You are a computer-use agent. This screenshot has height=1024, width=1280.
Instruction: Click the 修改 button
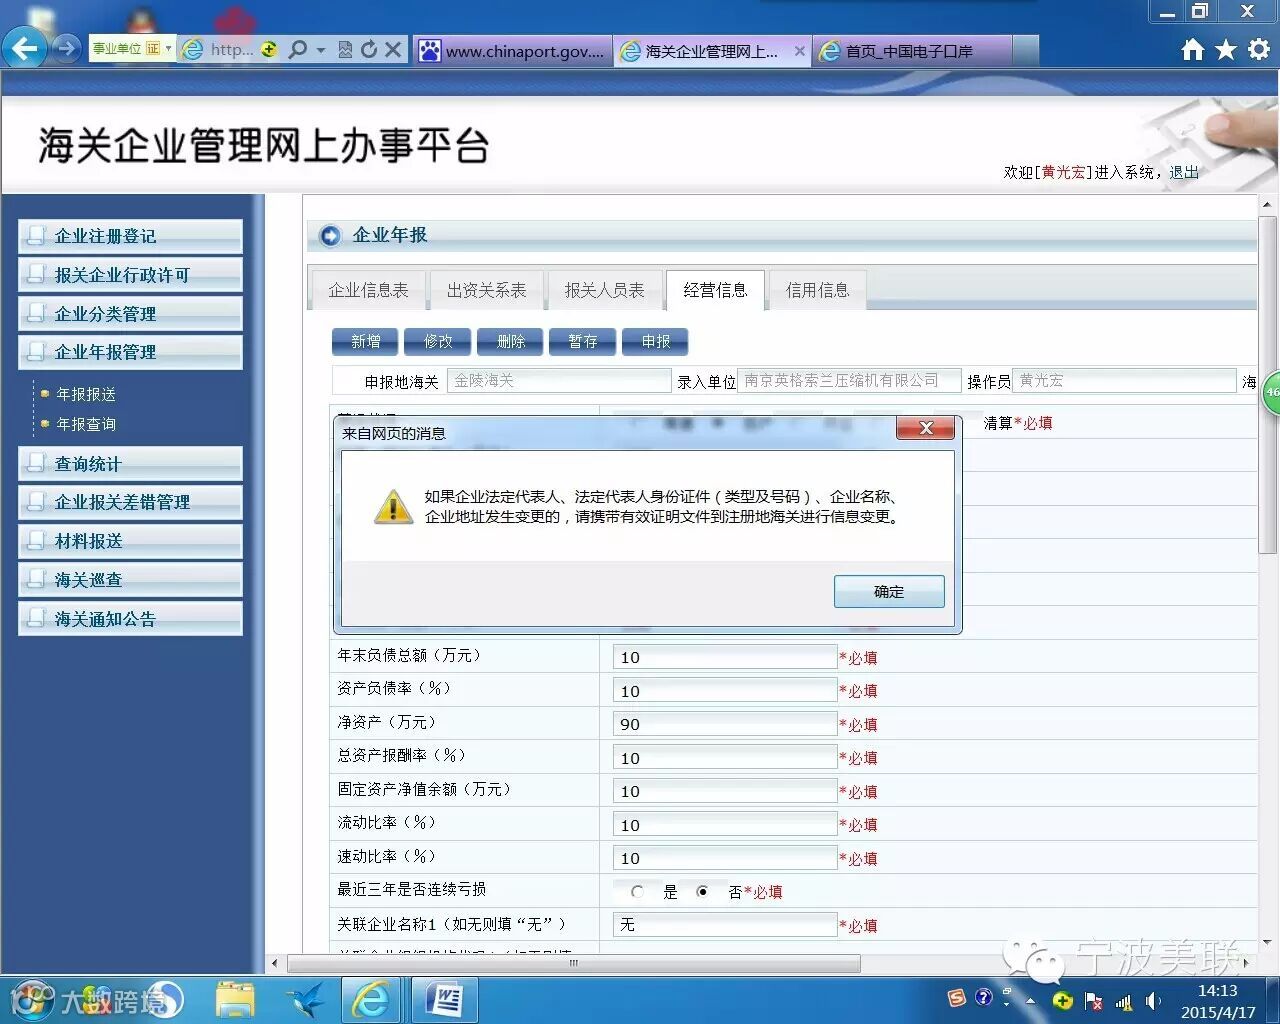tap(438, 342)
